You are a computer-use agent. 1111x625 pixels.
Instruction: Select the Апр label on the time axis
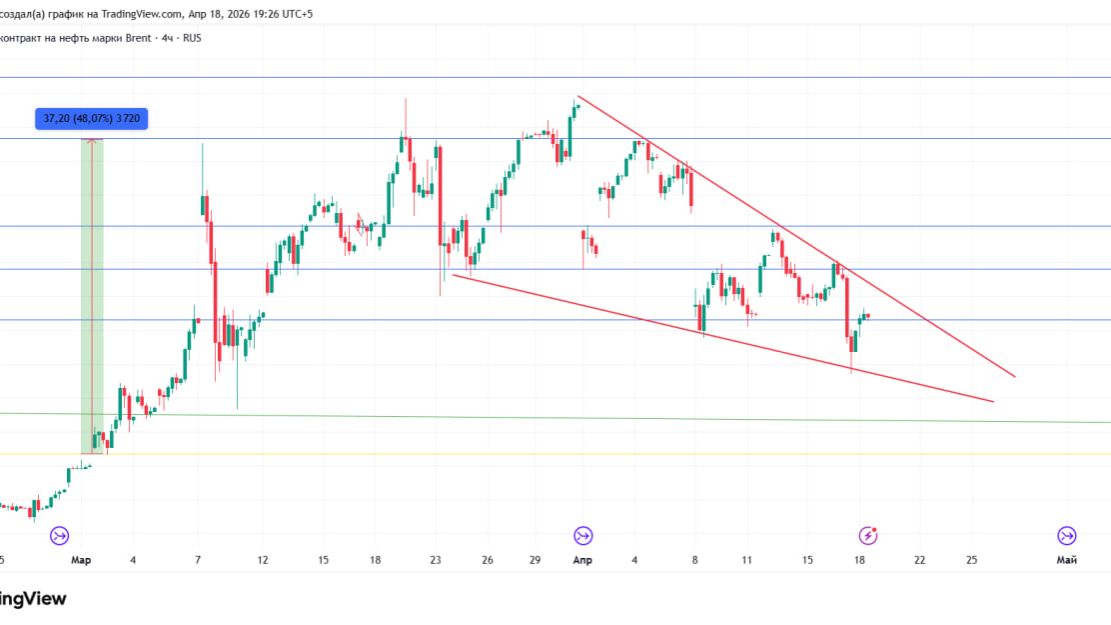[x=582, y=561]
